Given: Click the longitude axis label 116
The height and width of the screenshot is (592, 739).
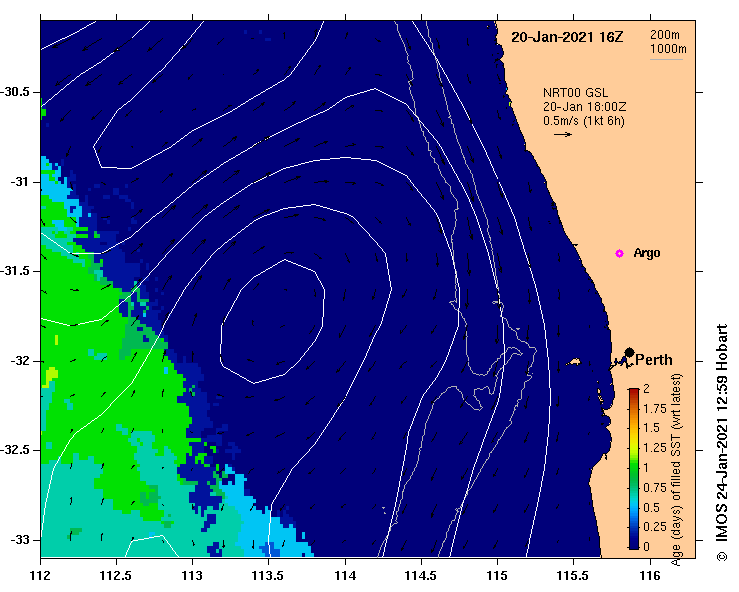Looking at the screenshot, I should tap(650, 576).
